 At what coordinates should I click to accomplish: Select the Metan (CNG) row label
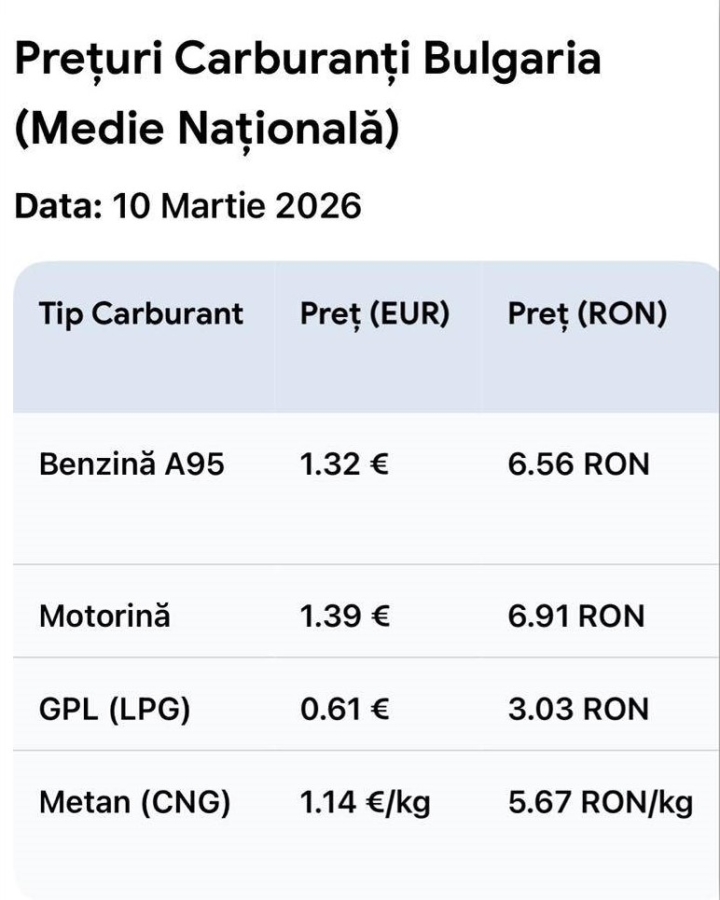(135, 802)
